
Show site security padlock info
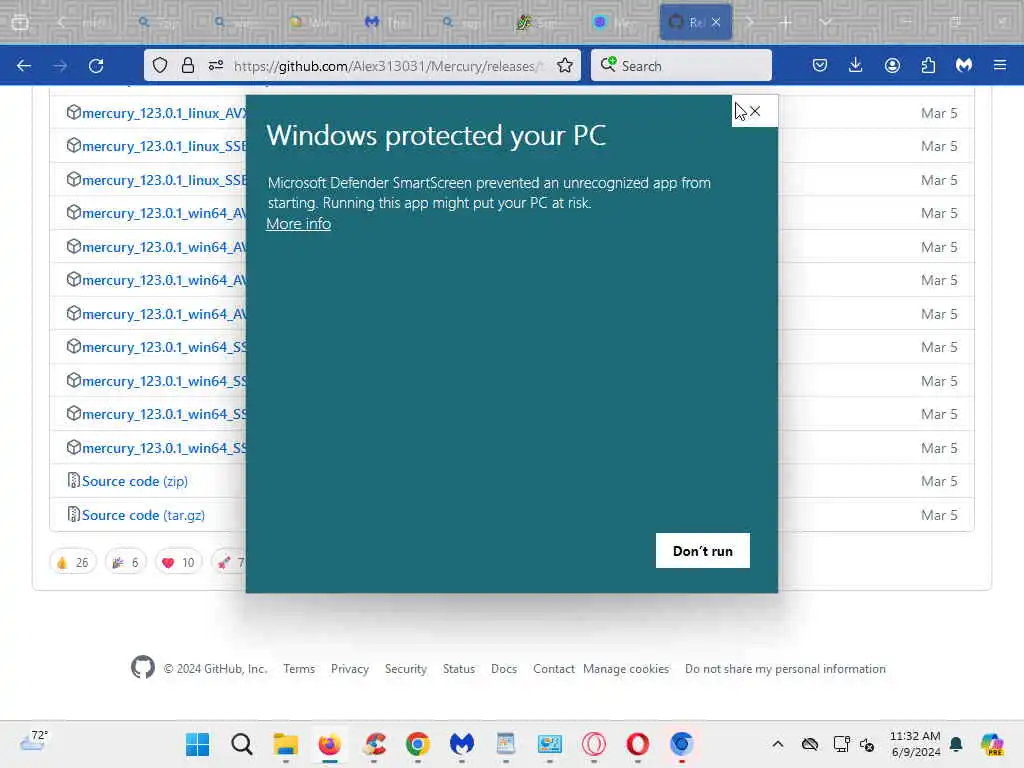click(188, 65)
